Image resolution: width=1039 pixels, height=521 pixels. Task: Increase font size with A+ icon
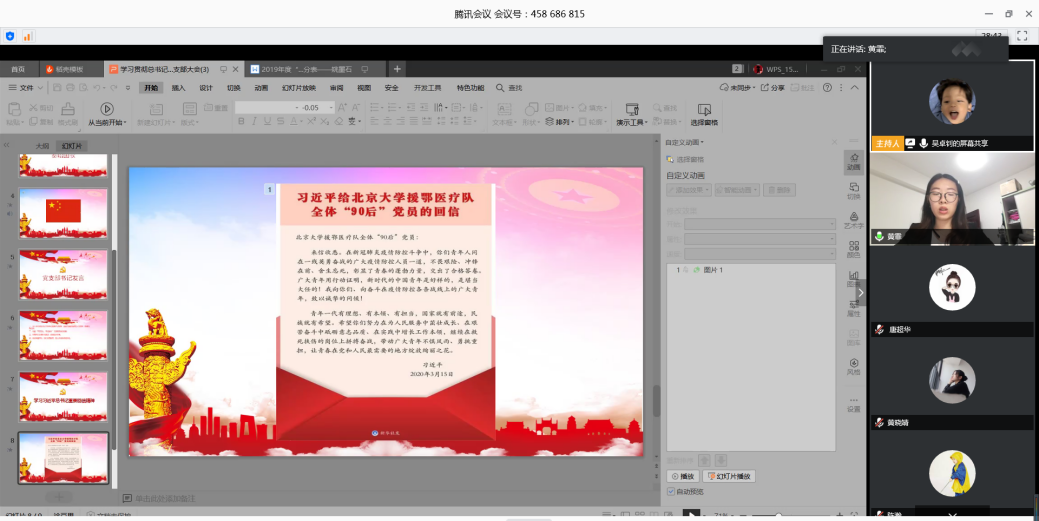[x=343, y=107]
